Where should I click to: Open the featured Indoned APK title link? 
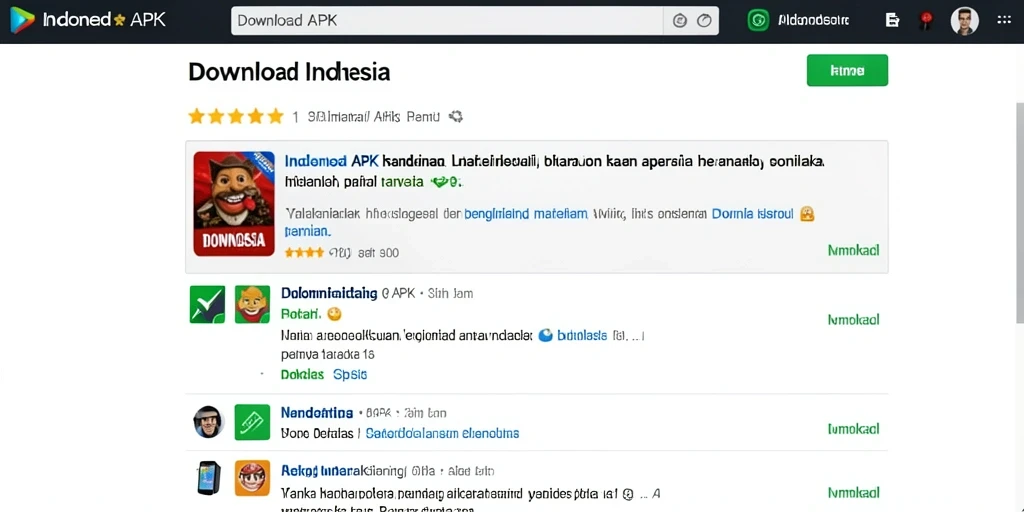coord(332,160)
